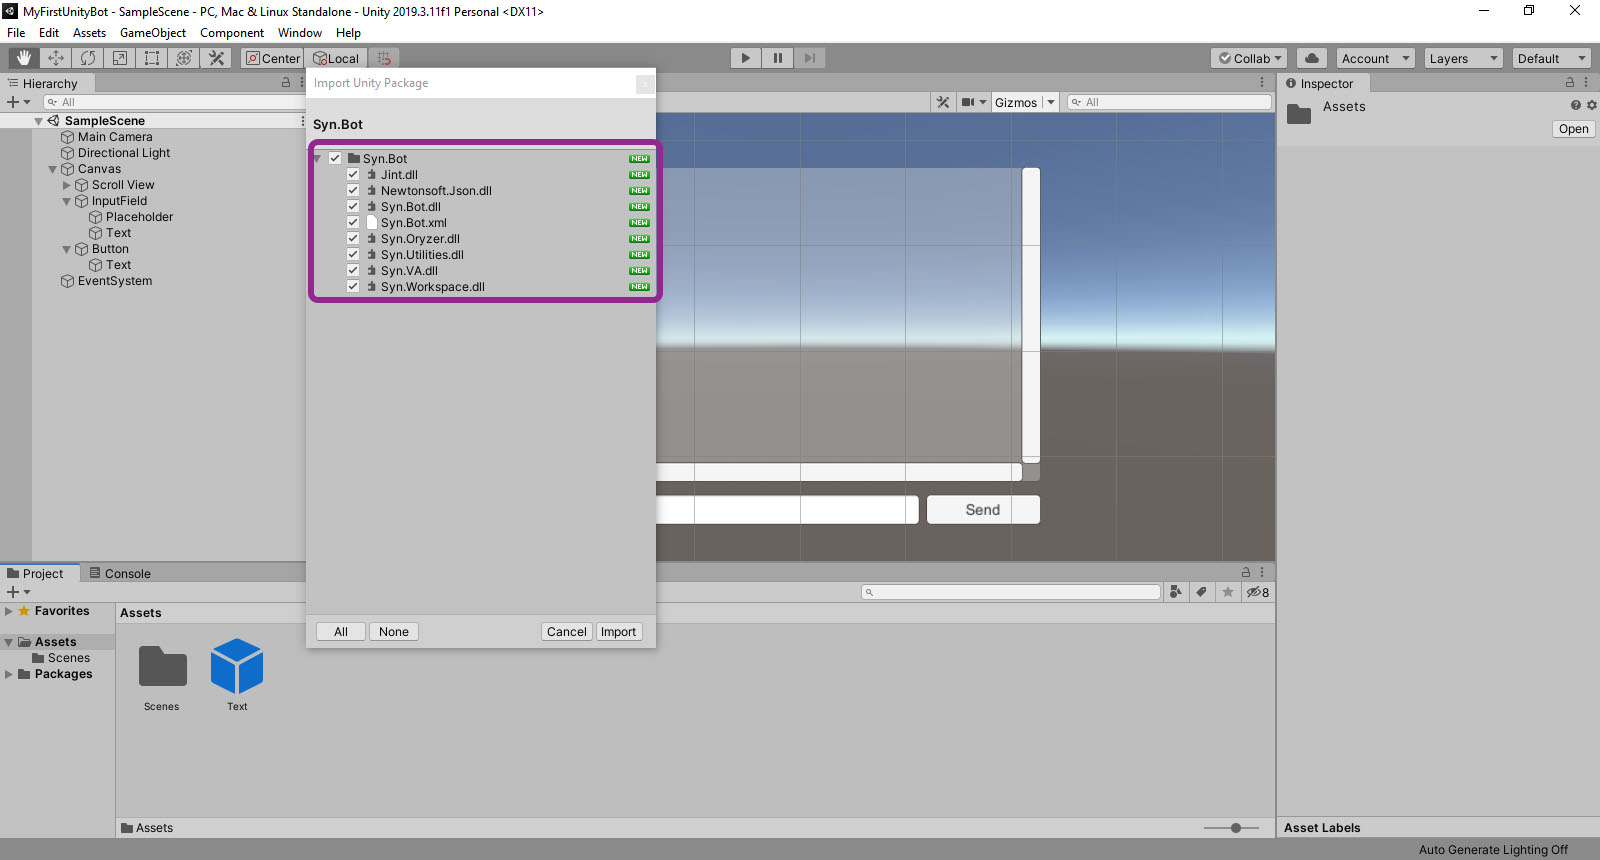Screen dimensions: 1600x860
Task: Open the cloud services icon
Action: point(1312,58)
